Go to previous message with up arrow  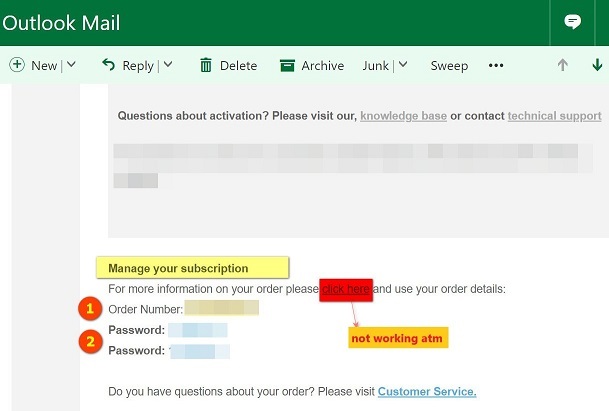(562, 66)
